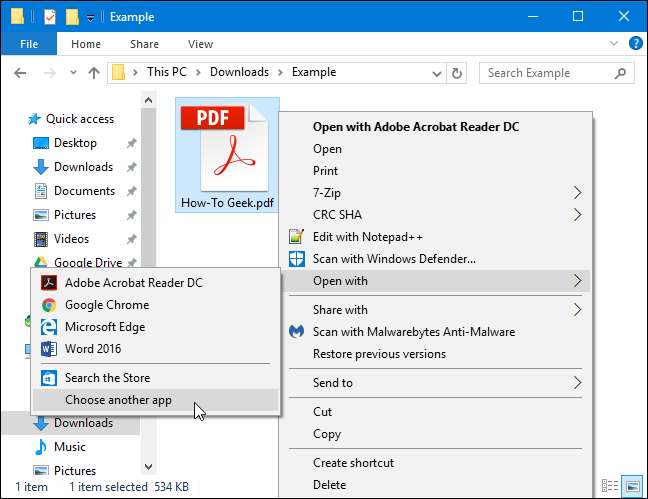This screenshot has width=648, height=499.
Task: Select the Google Chrome icon in Open with list
Action: click(x=48, y=305)
